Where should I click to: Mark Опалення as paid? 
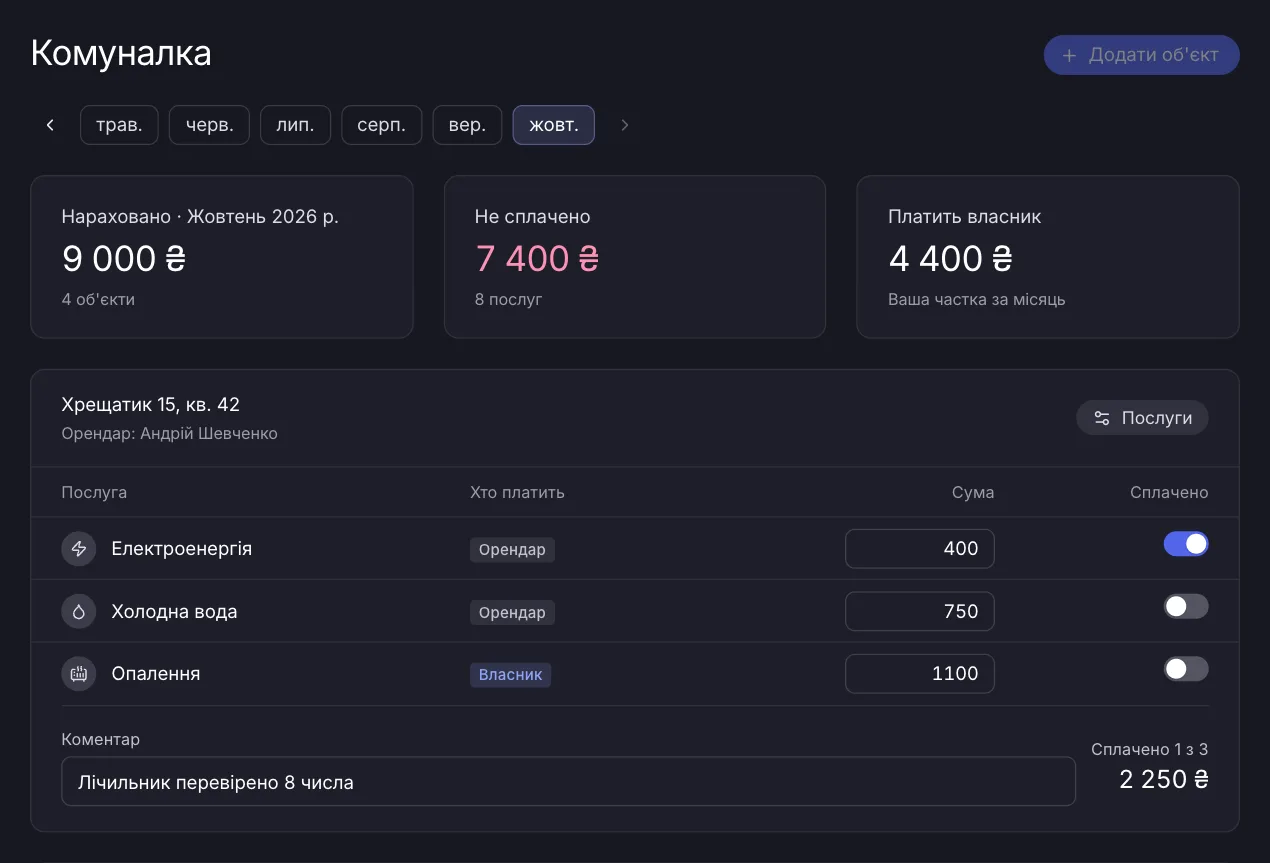[1186, 669]
